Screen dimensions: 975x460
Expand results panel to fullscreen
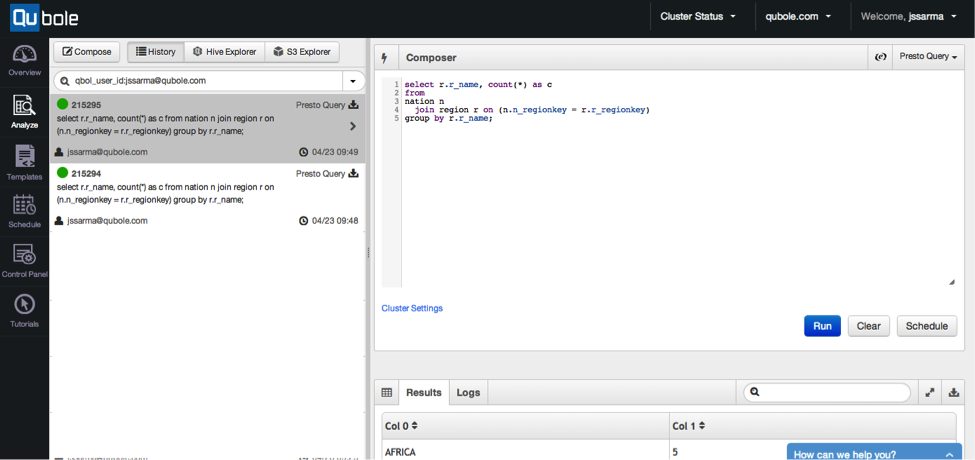tap(930, 393)
